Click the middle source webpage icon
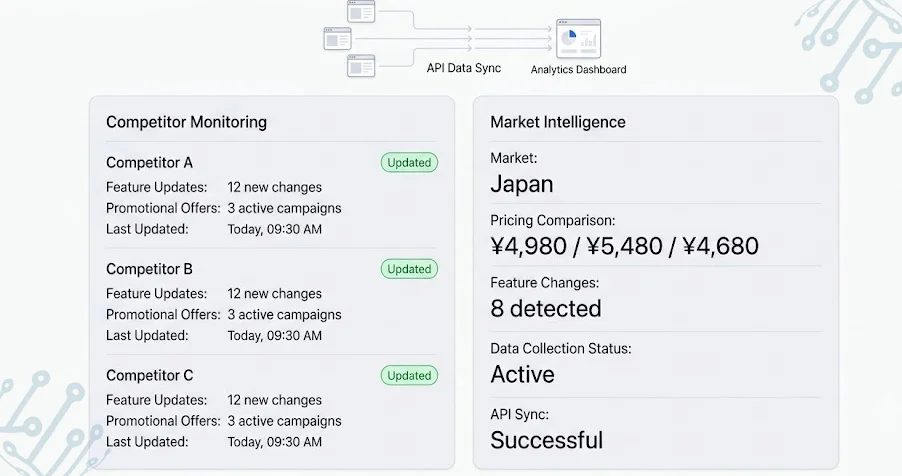 (338, 39)
